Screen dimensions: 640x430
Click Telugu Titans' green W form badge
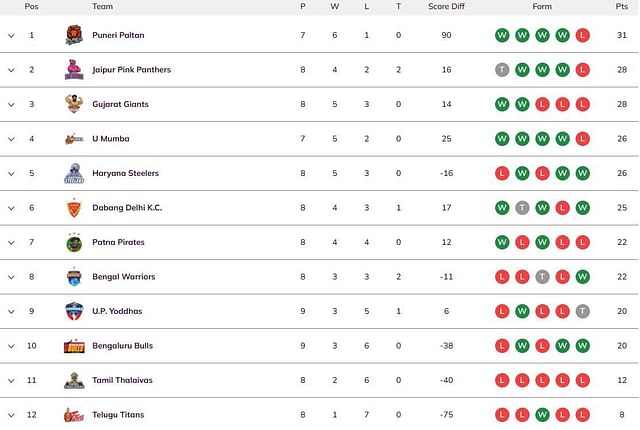pyautogui.click(x=542, y=415)
